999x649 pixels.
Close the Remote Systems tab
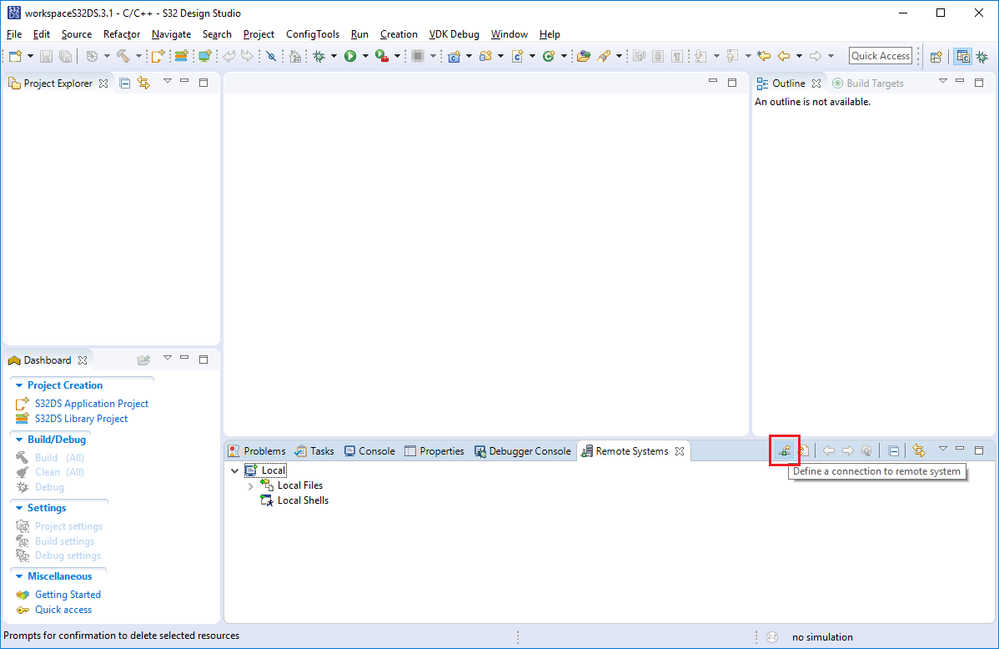pyautogui.click(x=680, y=451)
